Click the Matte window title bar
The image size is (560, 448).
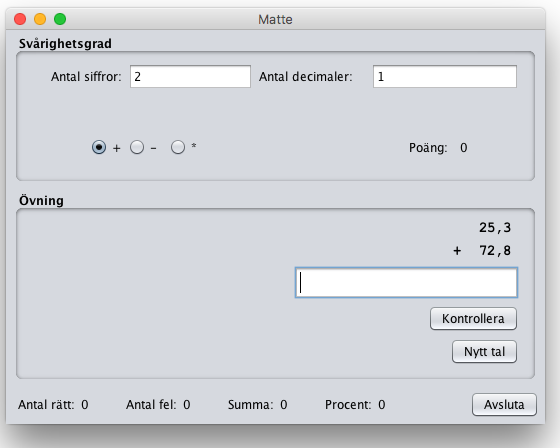[275, 19]
